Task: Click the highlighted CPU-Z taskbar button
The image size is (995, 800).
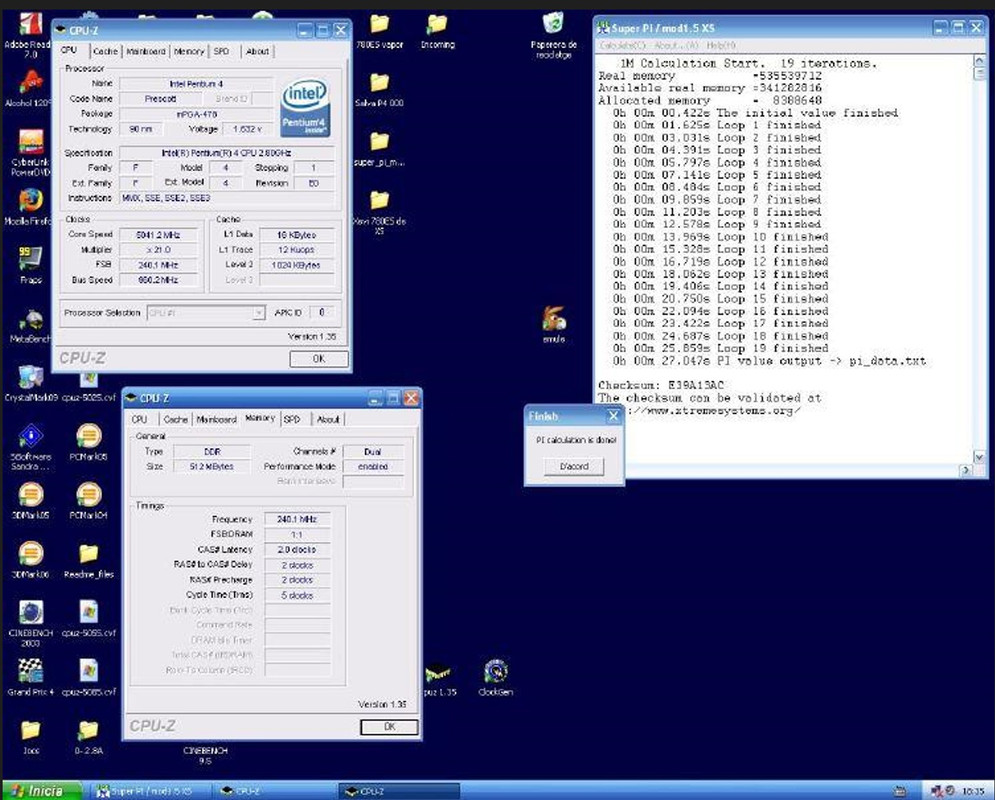Action: 399,791
